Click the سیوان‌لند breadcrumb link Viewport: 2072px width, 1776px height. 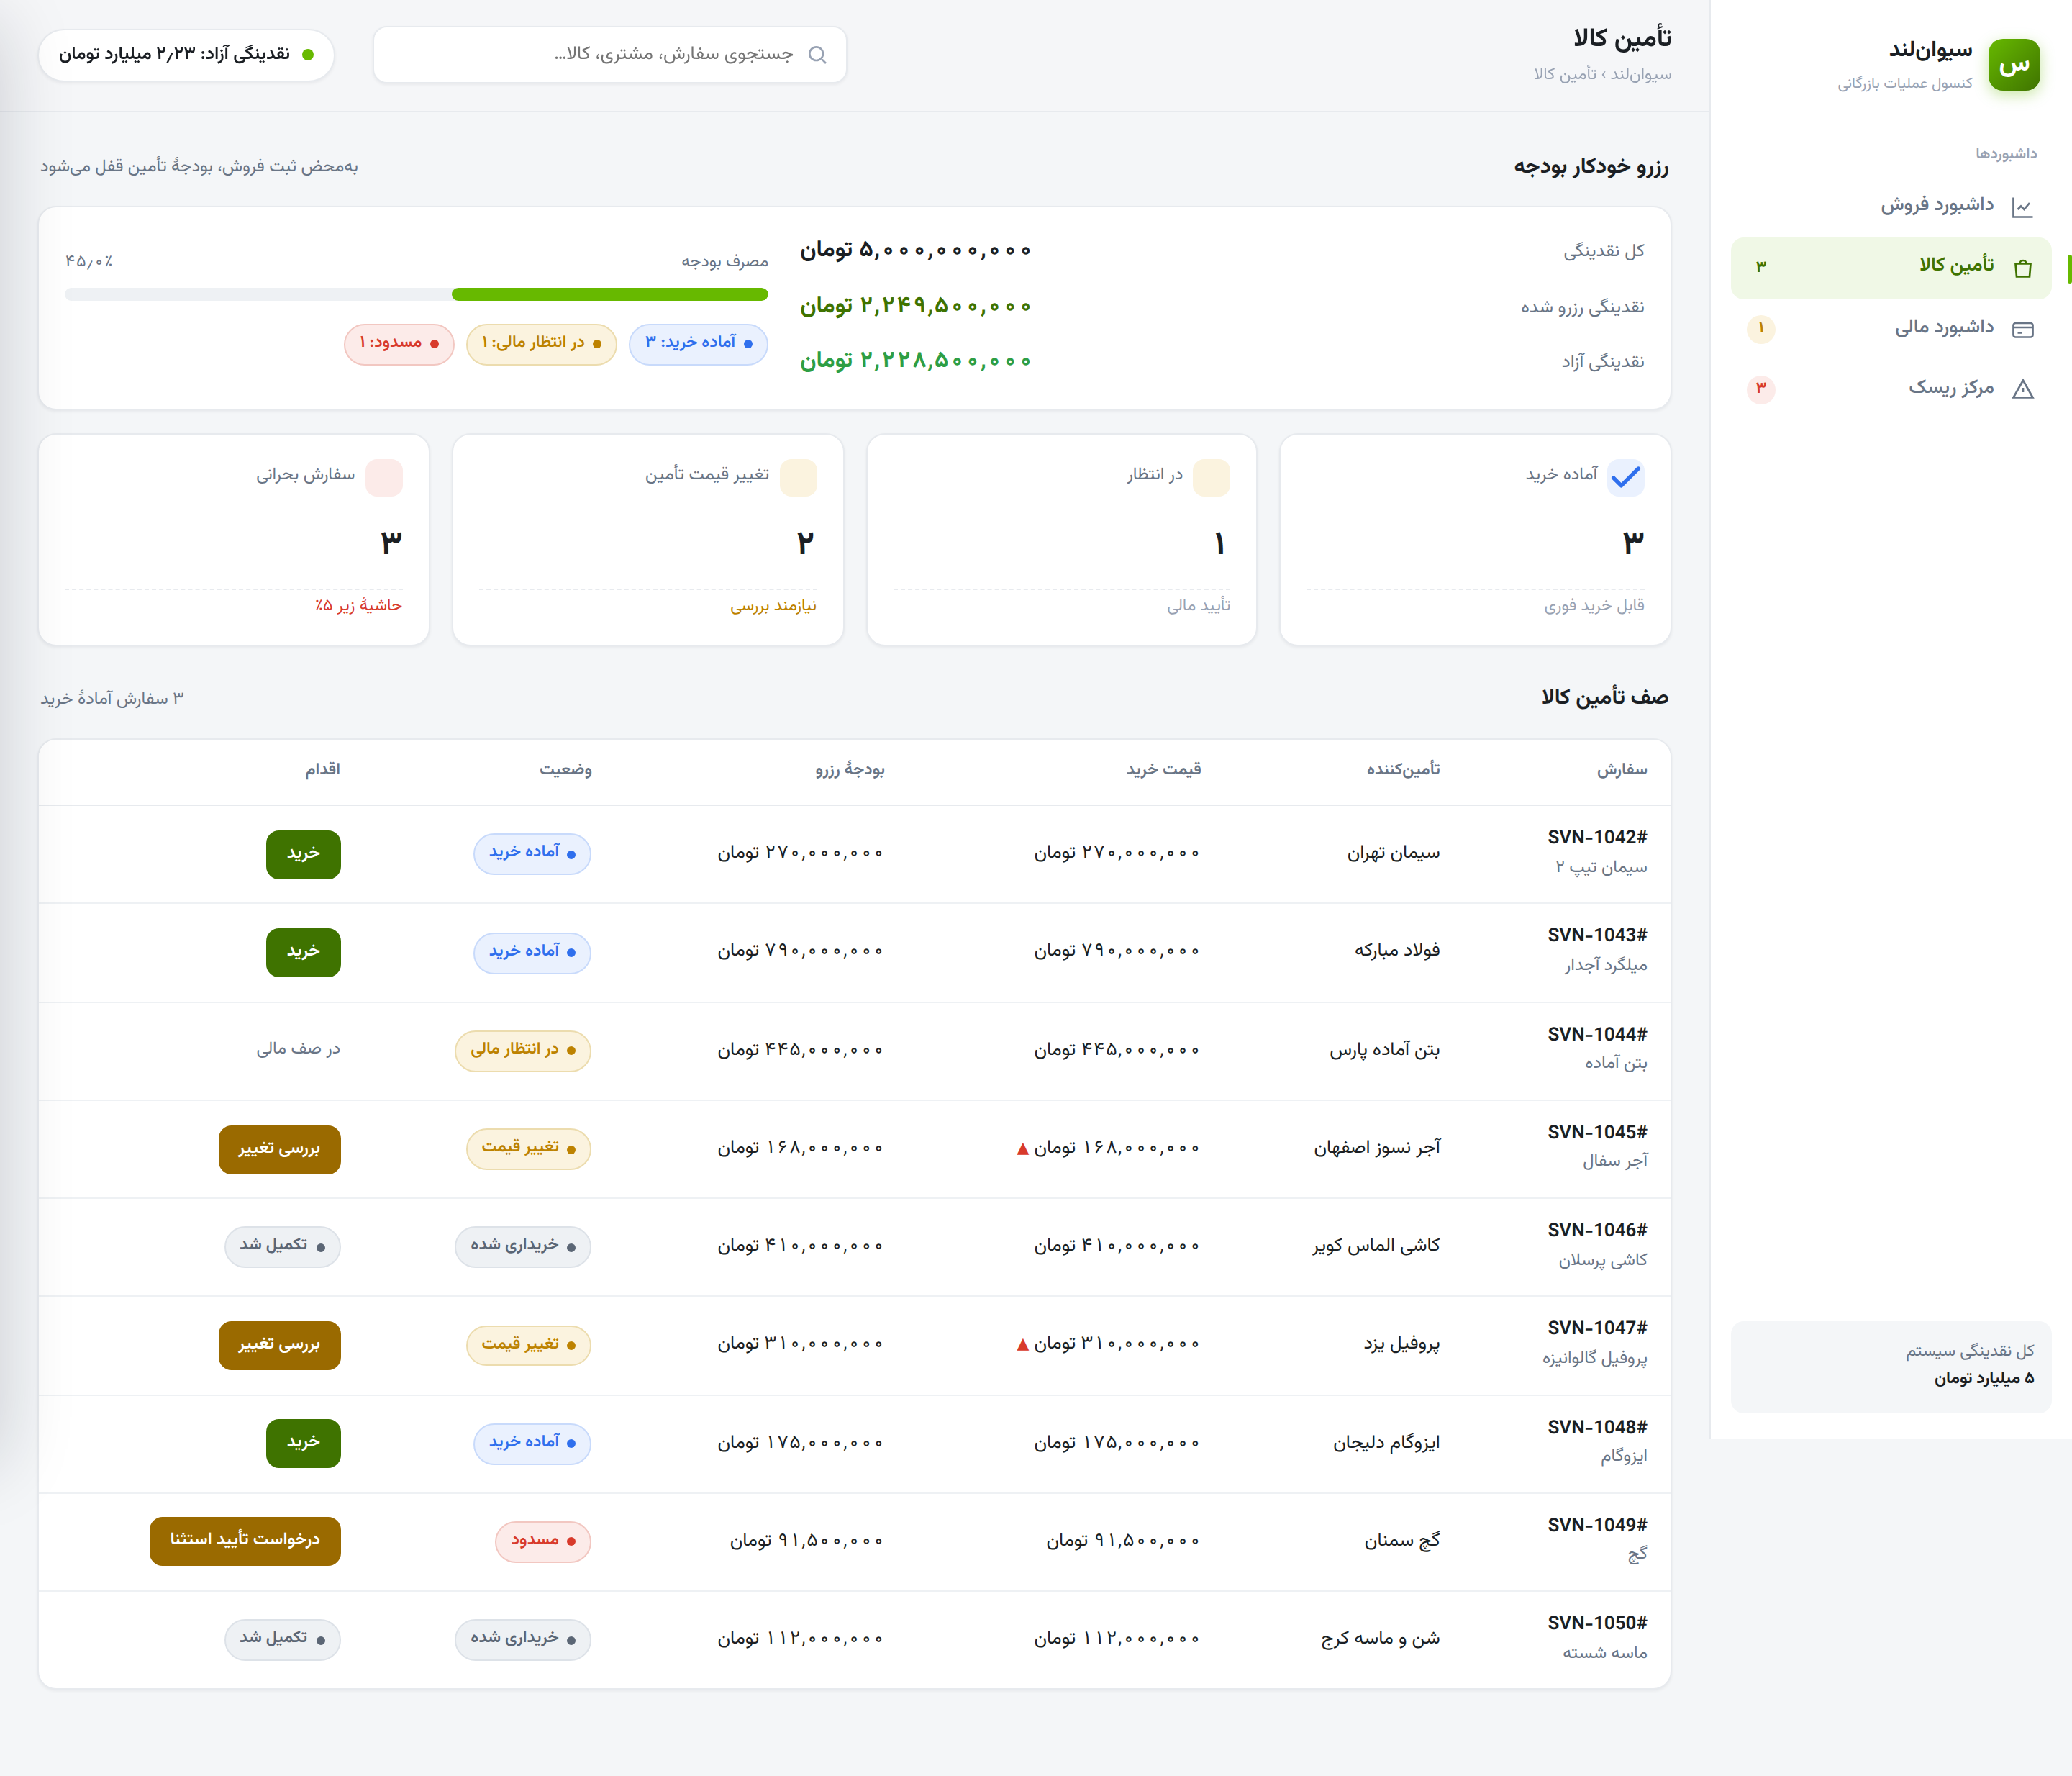[x=1641, y=75]
